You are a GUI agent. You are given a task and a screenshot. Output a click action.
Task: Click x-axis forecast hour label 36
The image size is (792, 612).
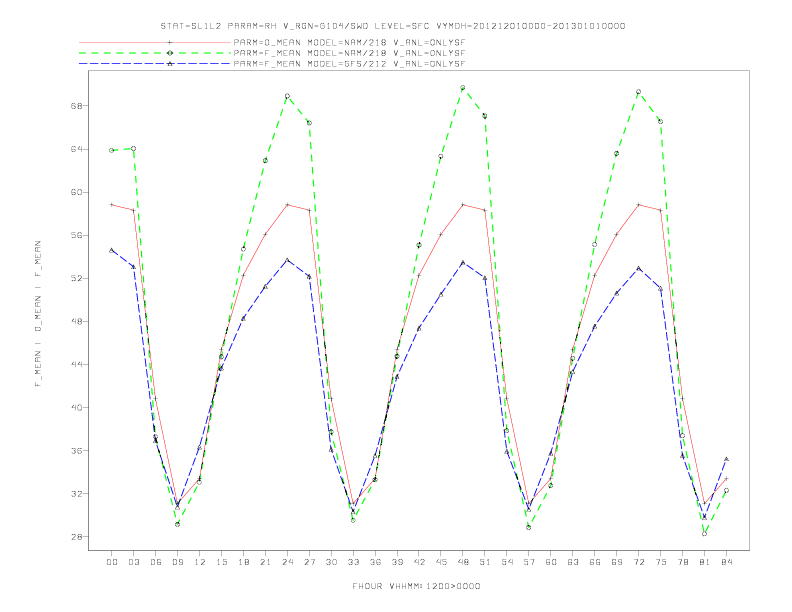click(375, 562)
